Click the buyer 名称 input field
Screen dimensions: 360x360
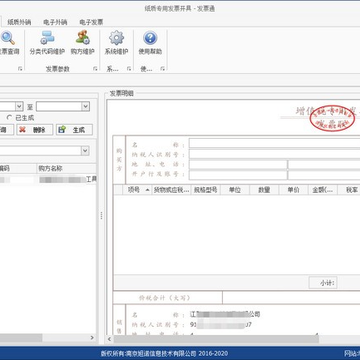[274, 143]
